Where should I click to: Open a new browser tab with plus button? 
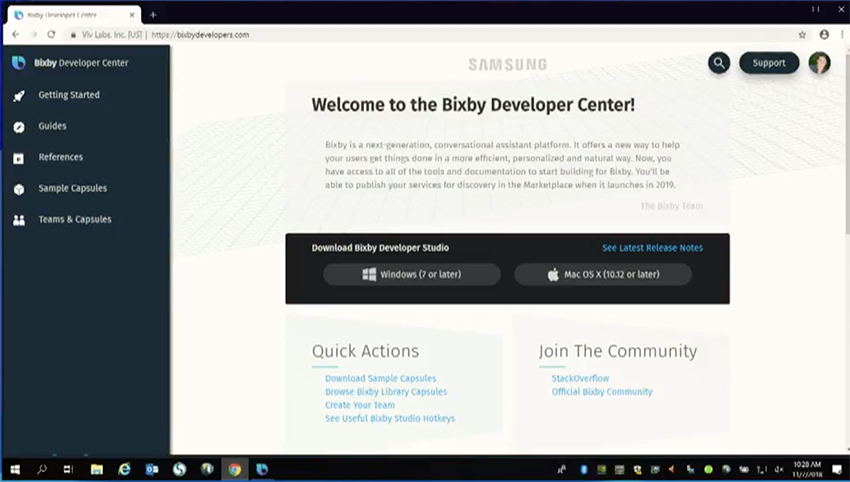coord(153,15)
